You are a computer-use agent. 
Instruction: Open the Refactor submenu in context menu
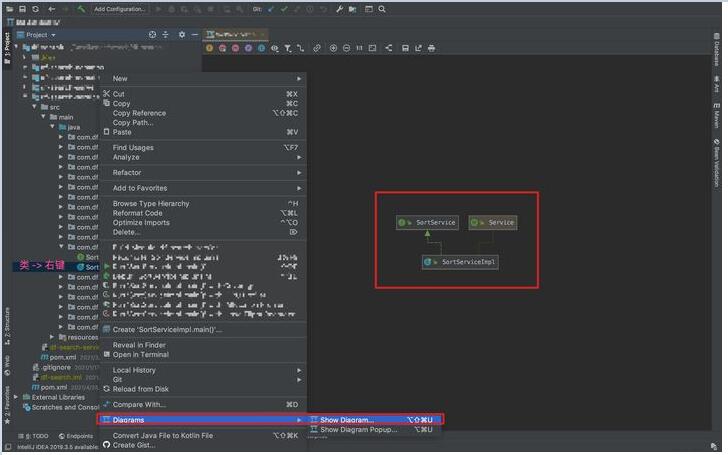(203, 172)
